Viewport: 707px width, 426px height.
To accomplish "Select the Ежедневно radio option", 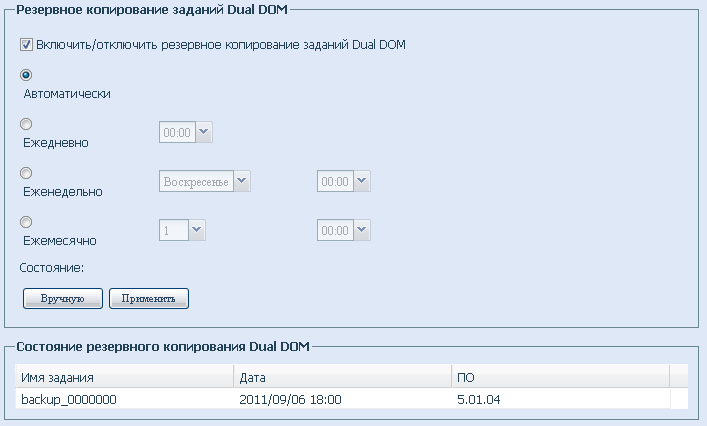I will coord(26,124).
